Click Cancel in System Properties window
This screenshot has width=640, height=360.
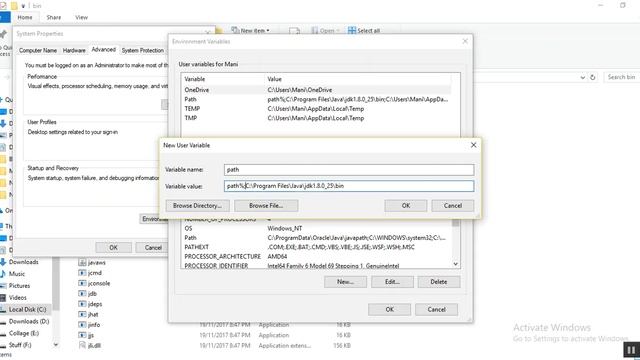[153, 248]
